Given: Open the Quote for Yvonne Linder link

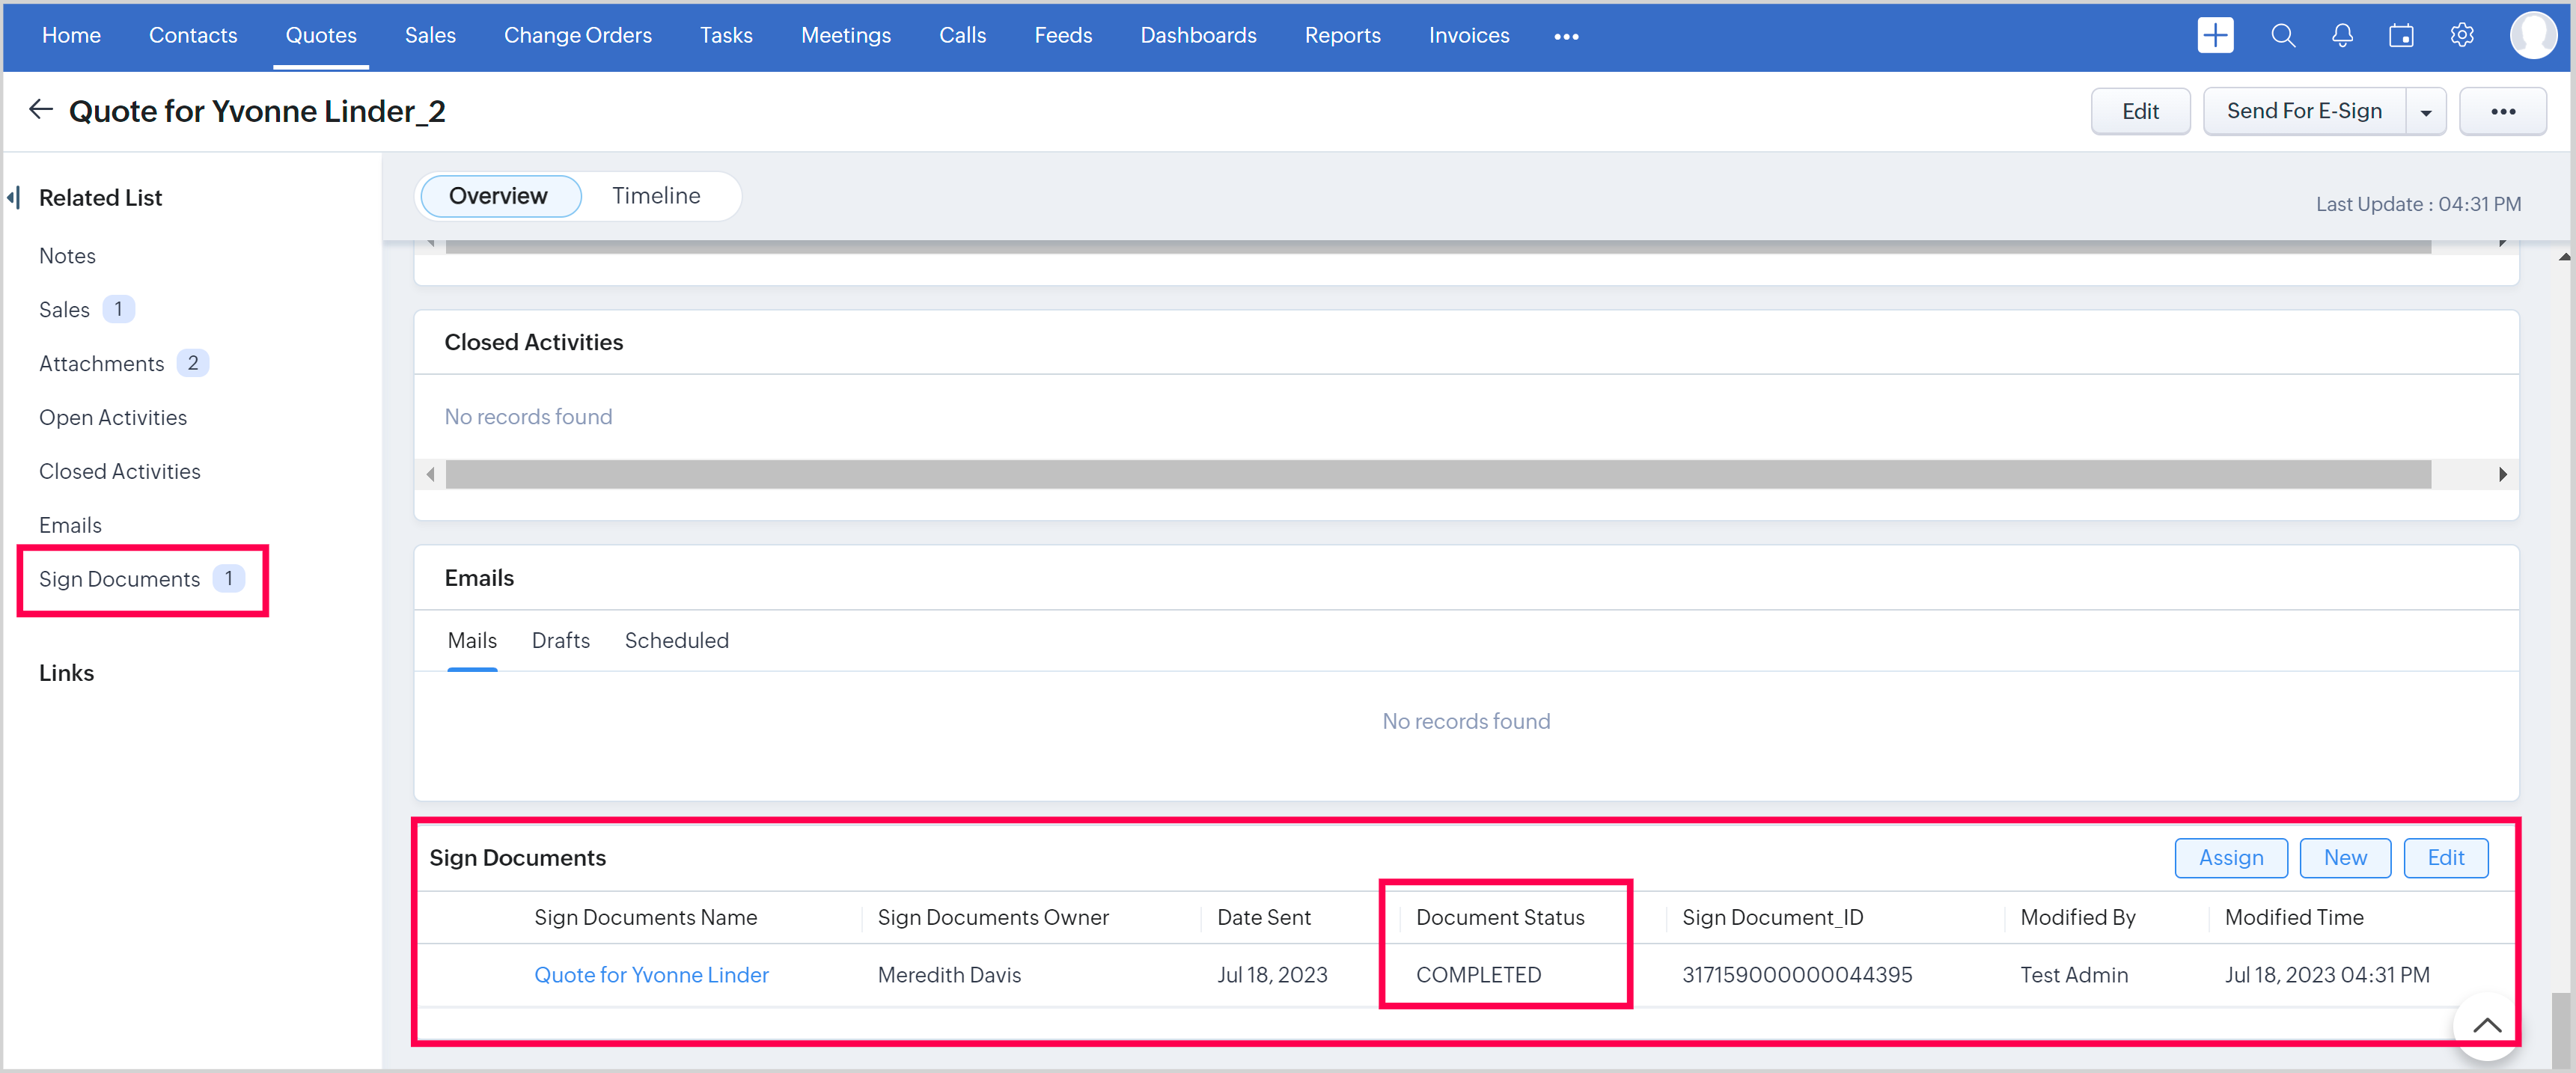Looking at the screenshot, I should pyautogui.click(x=651, y=975).
